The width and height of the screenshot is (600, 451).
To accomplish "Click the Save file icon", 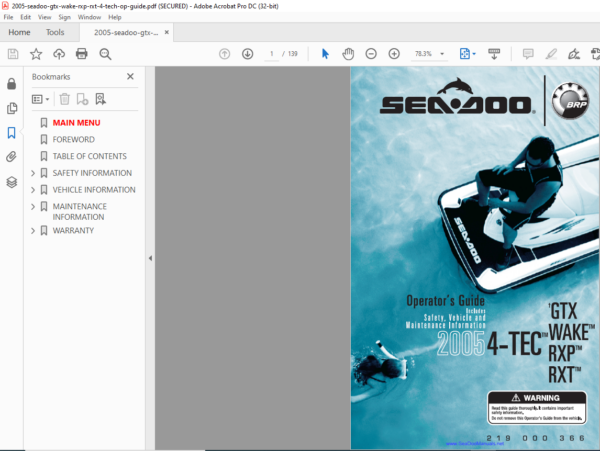I will point(13,54).
